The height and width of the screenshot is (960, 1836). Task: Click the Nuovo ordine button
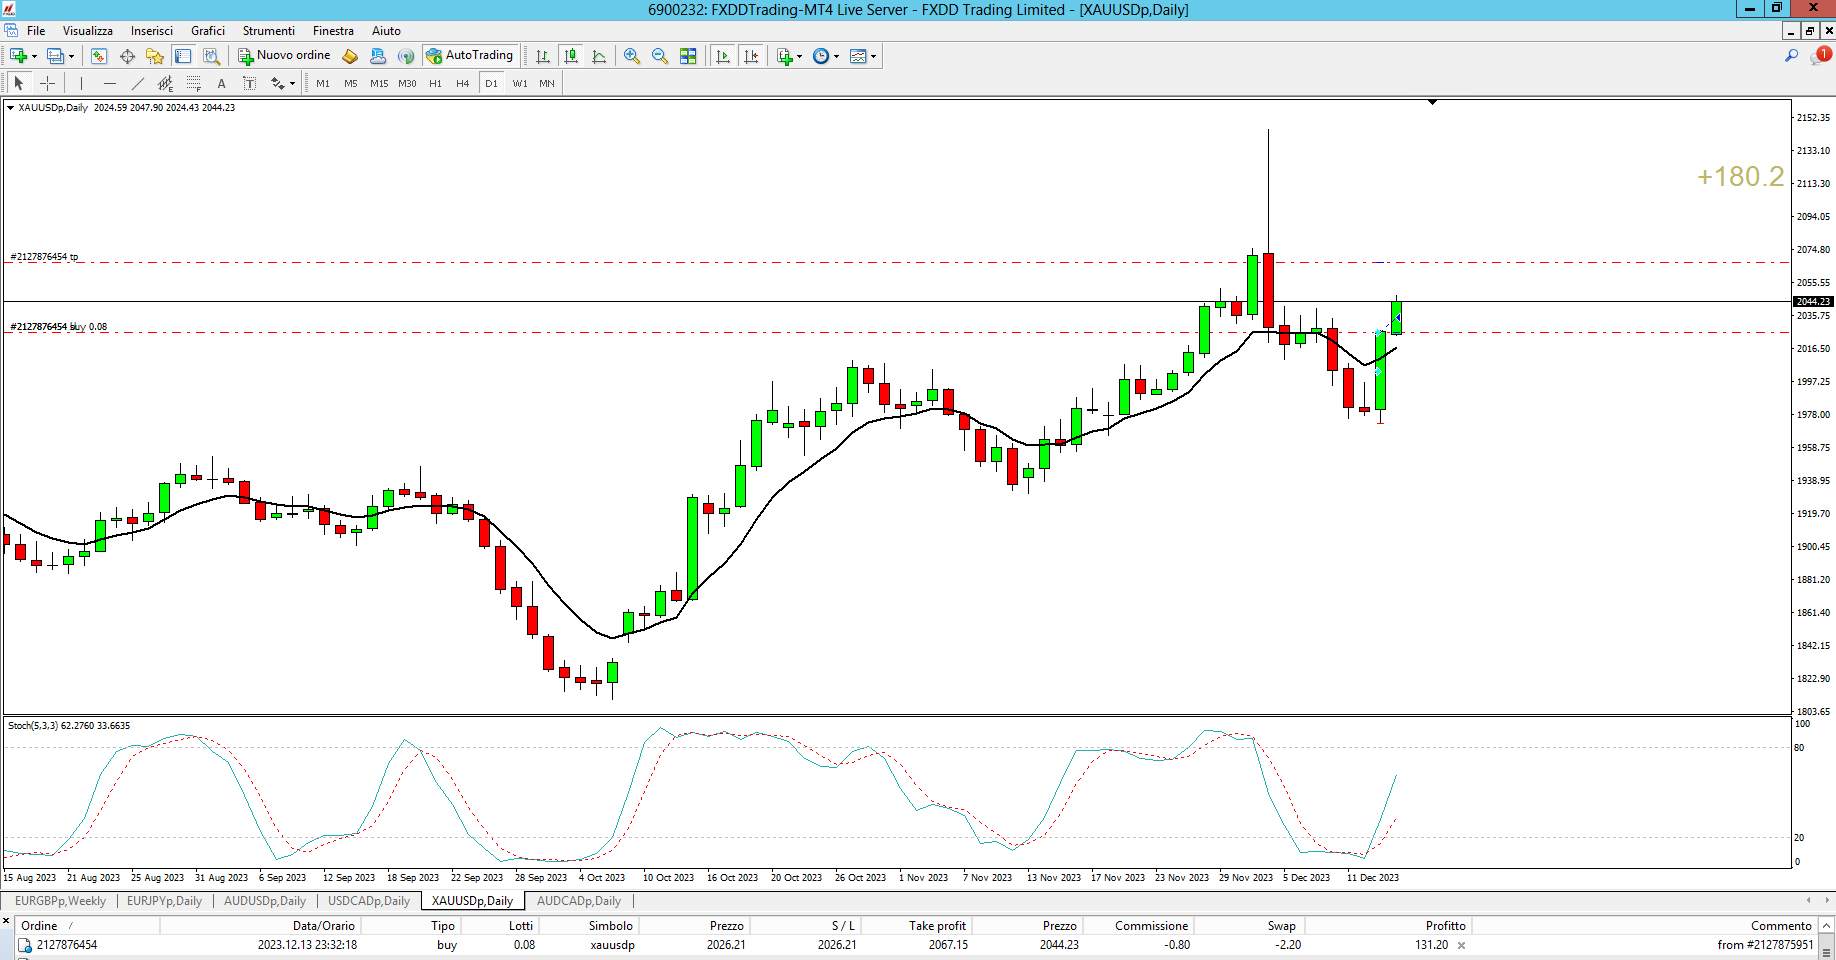(285, 56)
